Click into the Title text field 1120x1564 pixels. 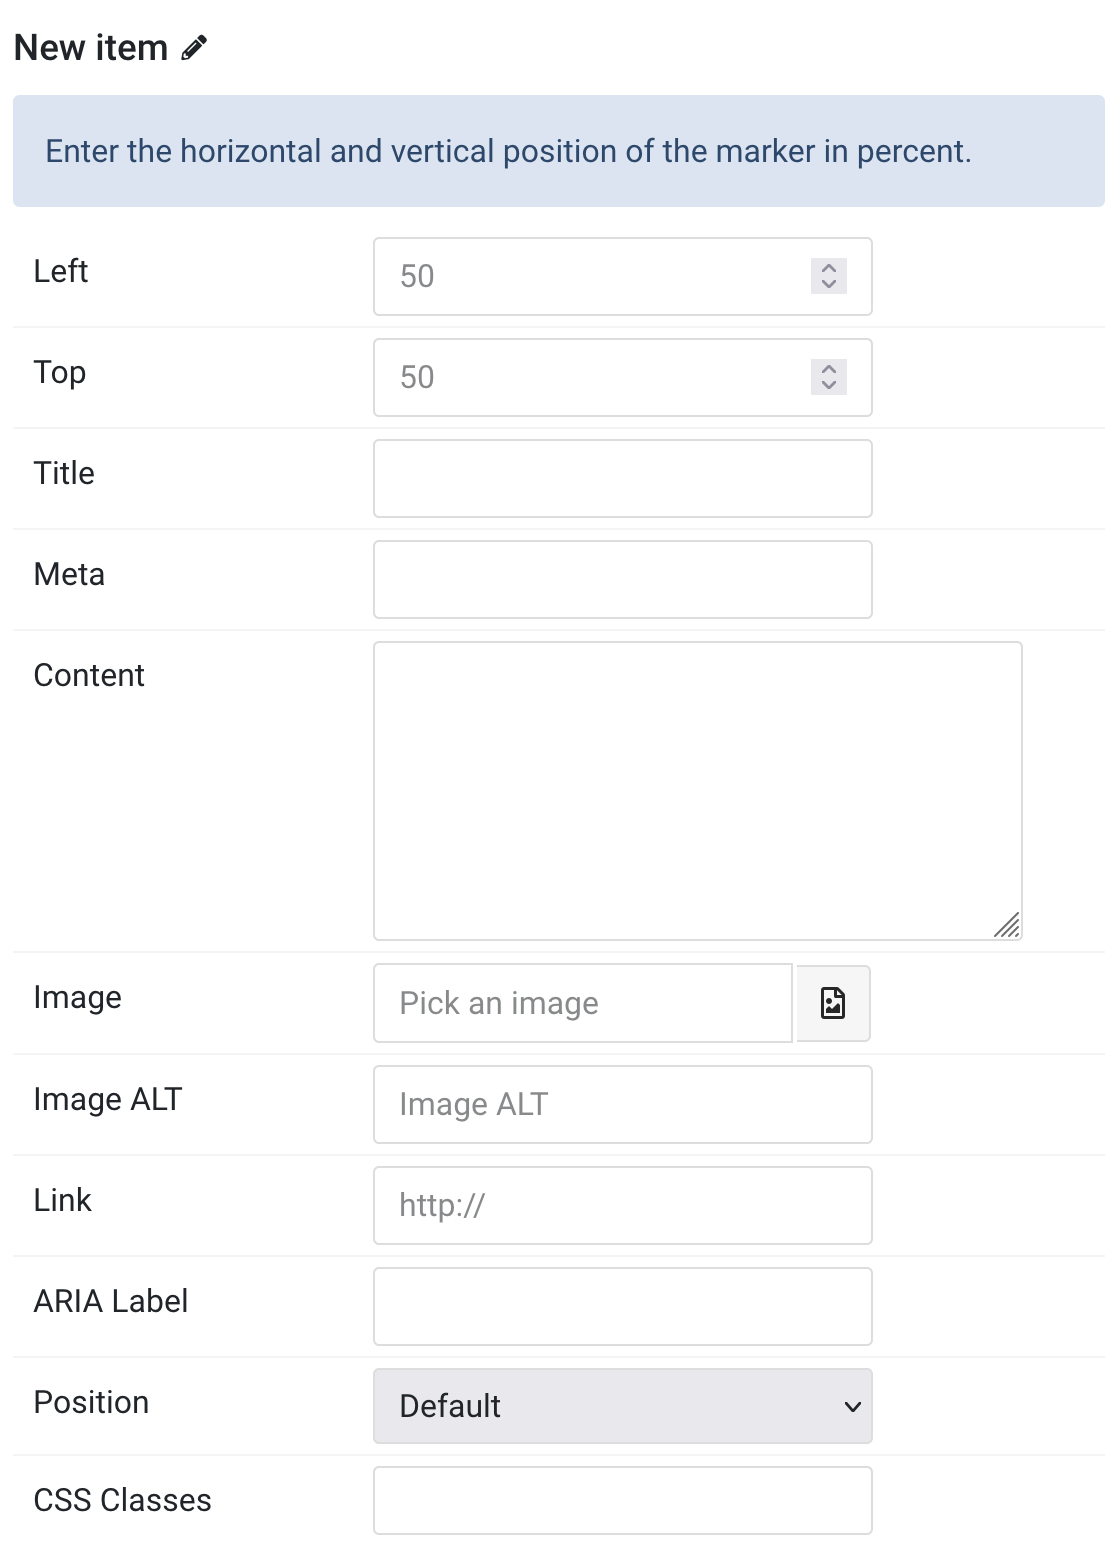pos(623,478)
